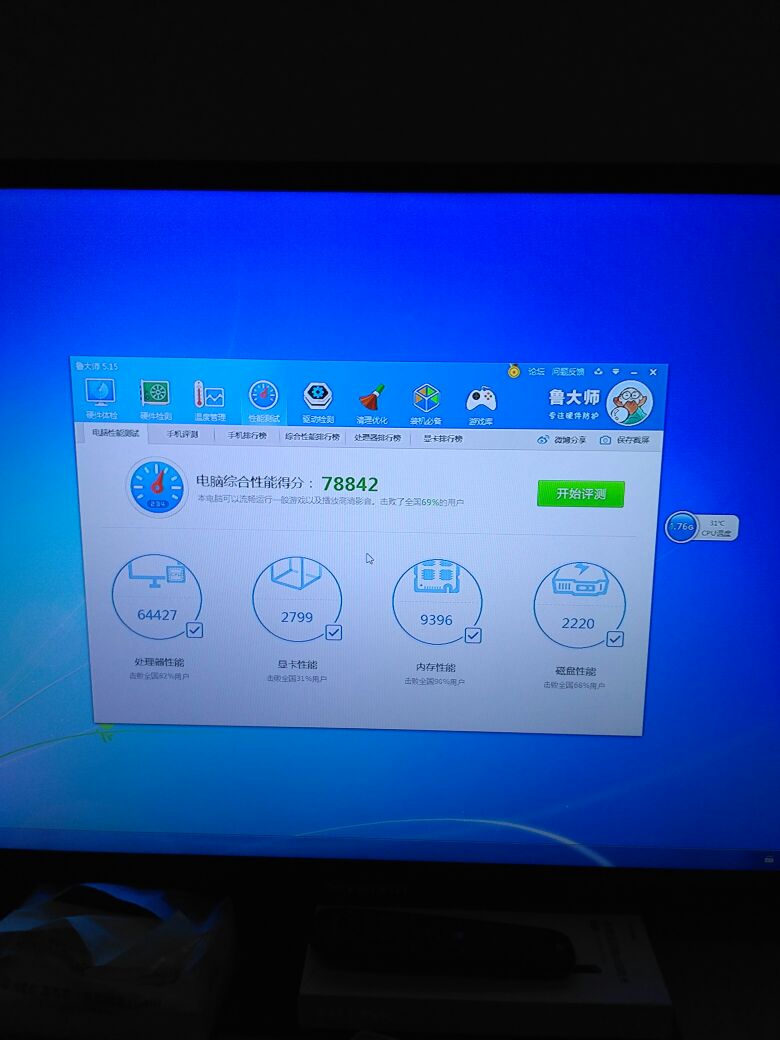Click the graphics score 2799

click(296, 618)
